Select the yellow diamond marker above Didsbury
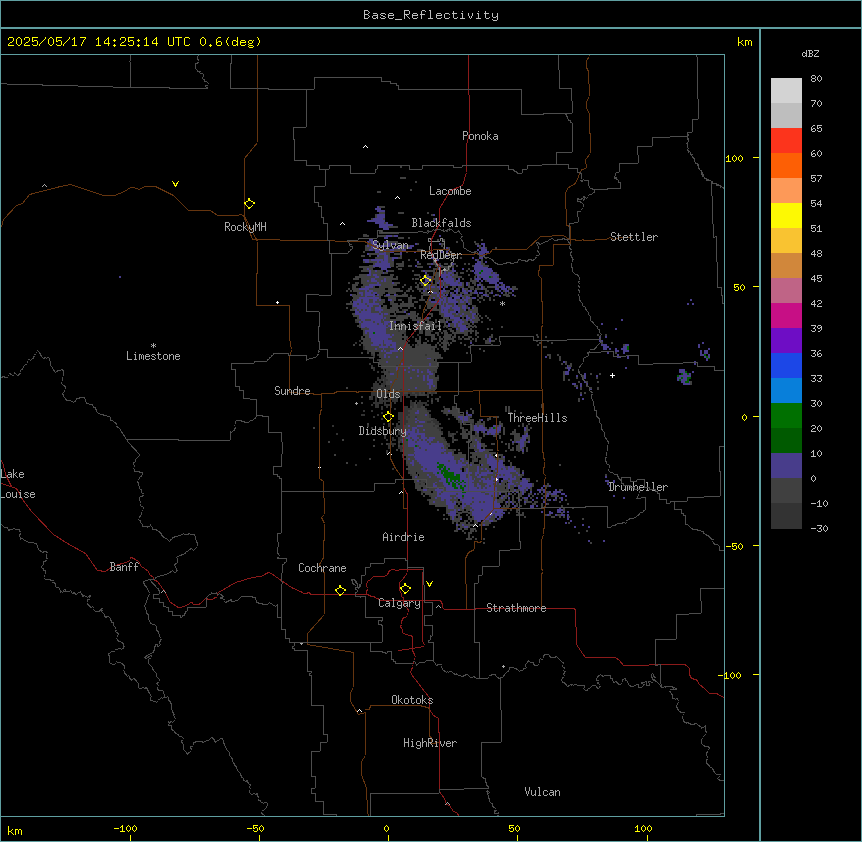Screen dimensions: 862x842 pos(388,417)
